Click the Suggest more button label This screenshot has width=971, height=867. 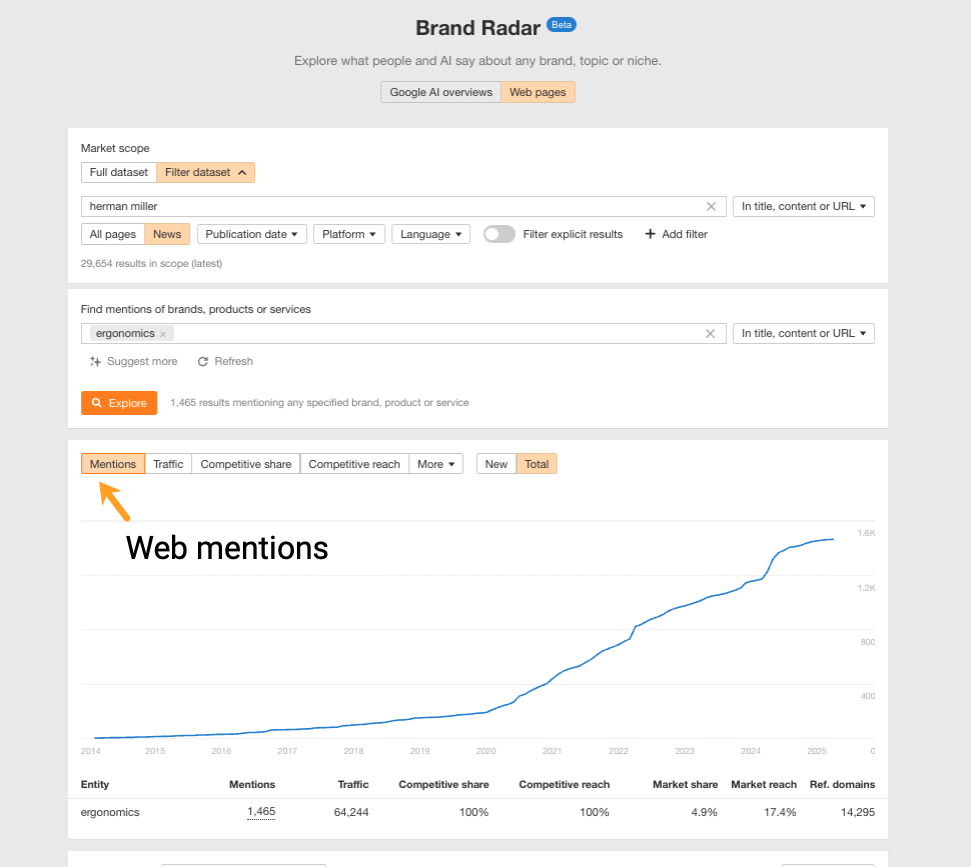[142, 361]
